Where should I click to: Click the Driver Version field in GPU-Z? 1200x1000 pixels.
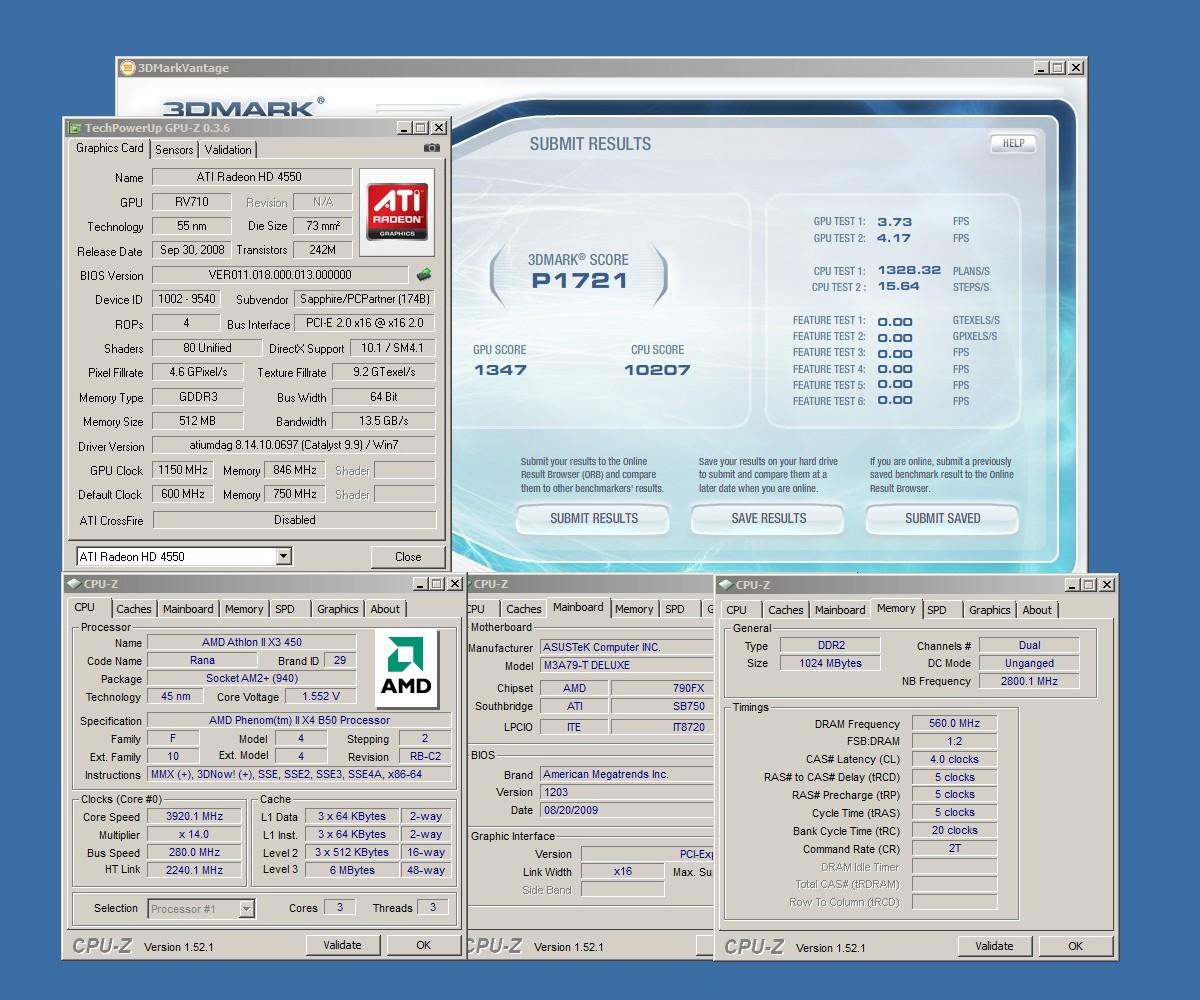click(x=294, y=446)
